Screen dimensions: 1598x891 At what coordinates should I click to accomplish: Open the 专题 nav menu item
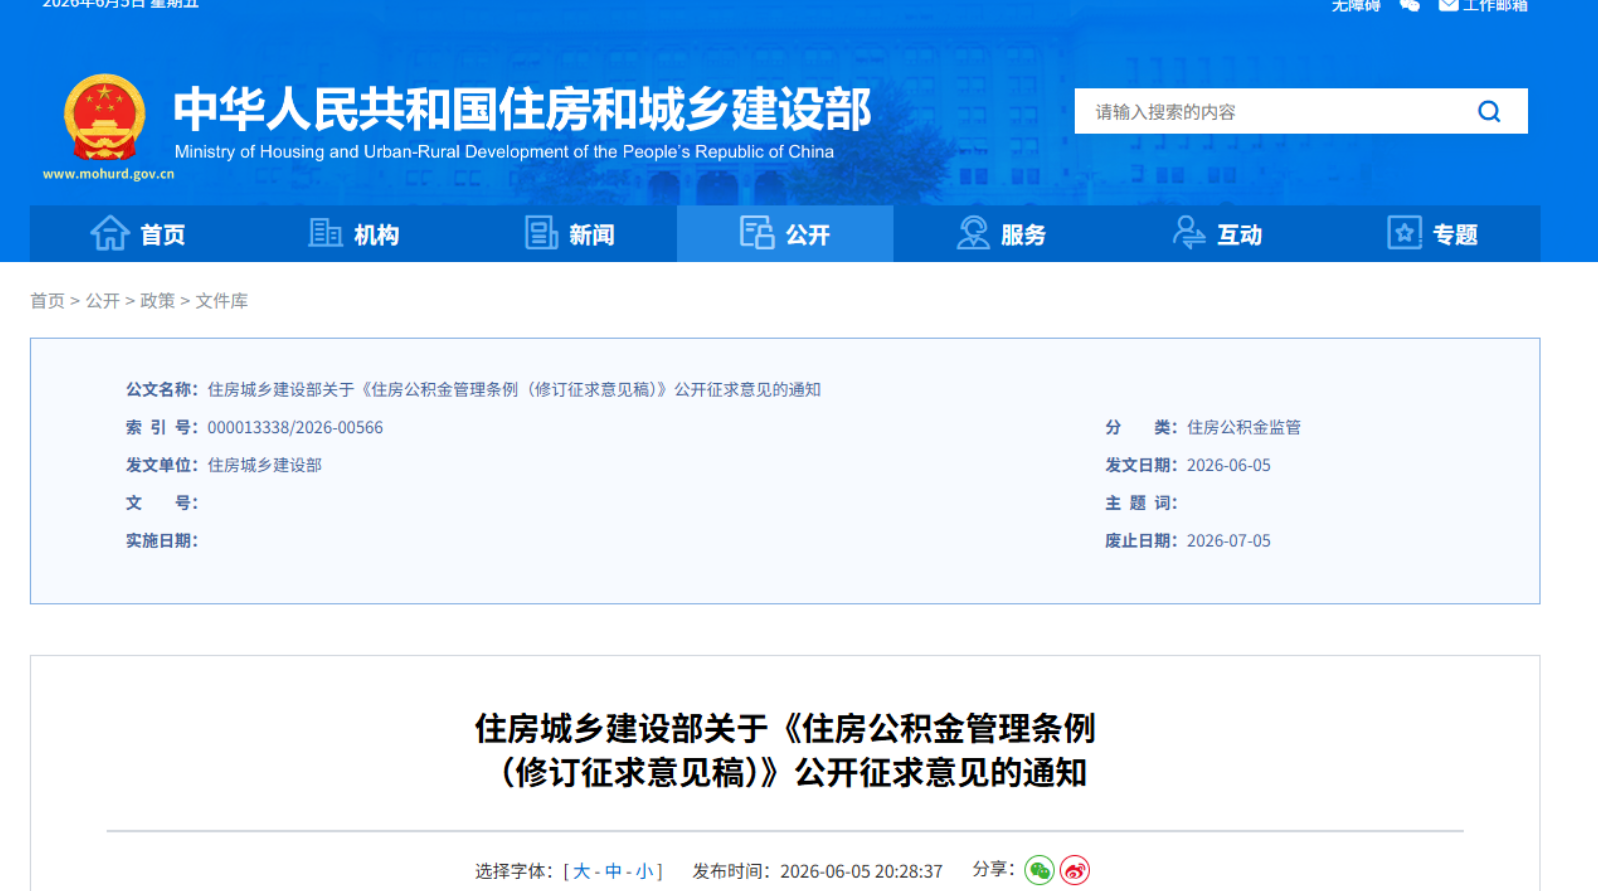[1433, 234]
